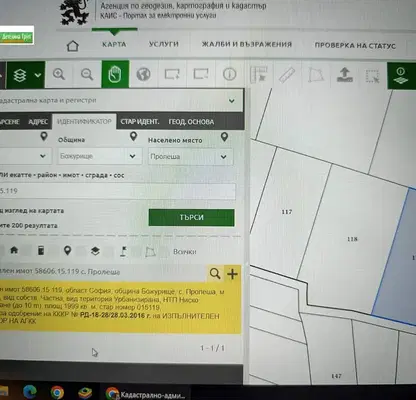Image resolution: width=416 pixels, height=400 pixels.
Task: Filter results by the layers icon
Action: [x=95, y=251]
